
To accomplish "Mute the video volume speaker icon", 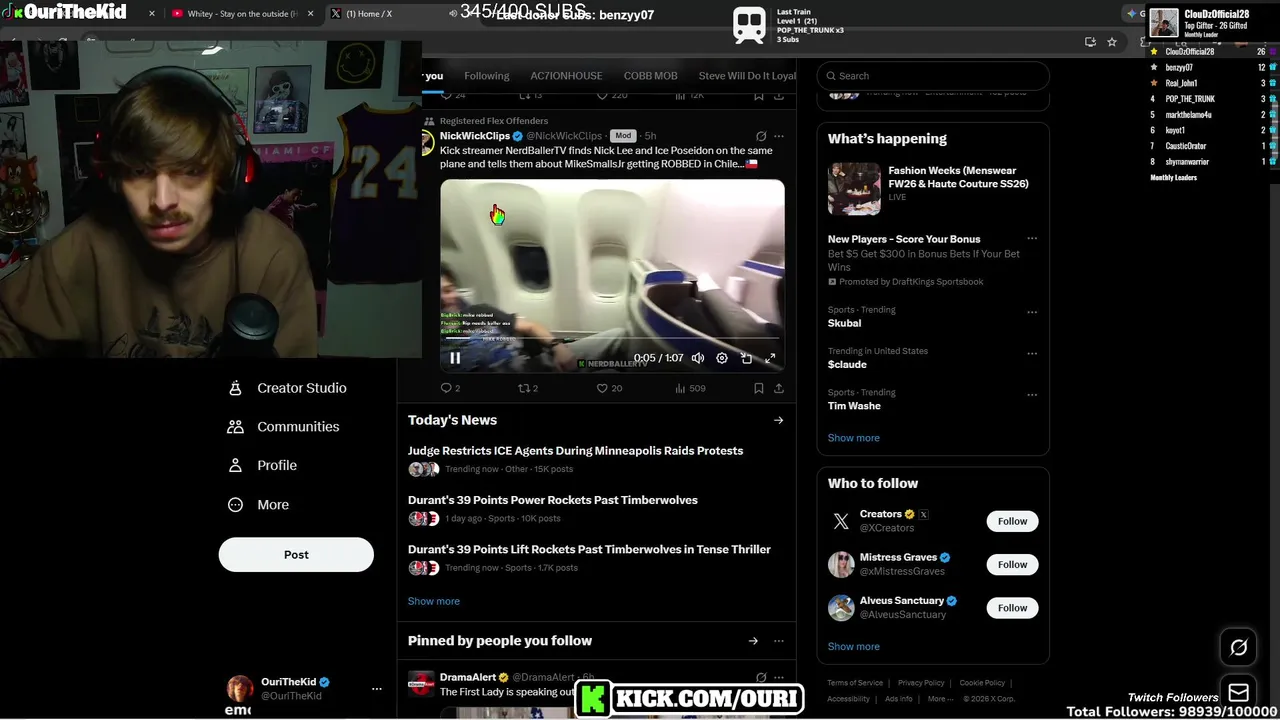I will point(698,358).
